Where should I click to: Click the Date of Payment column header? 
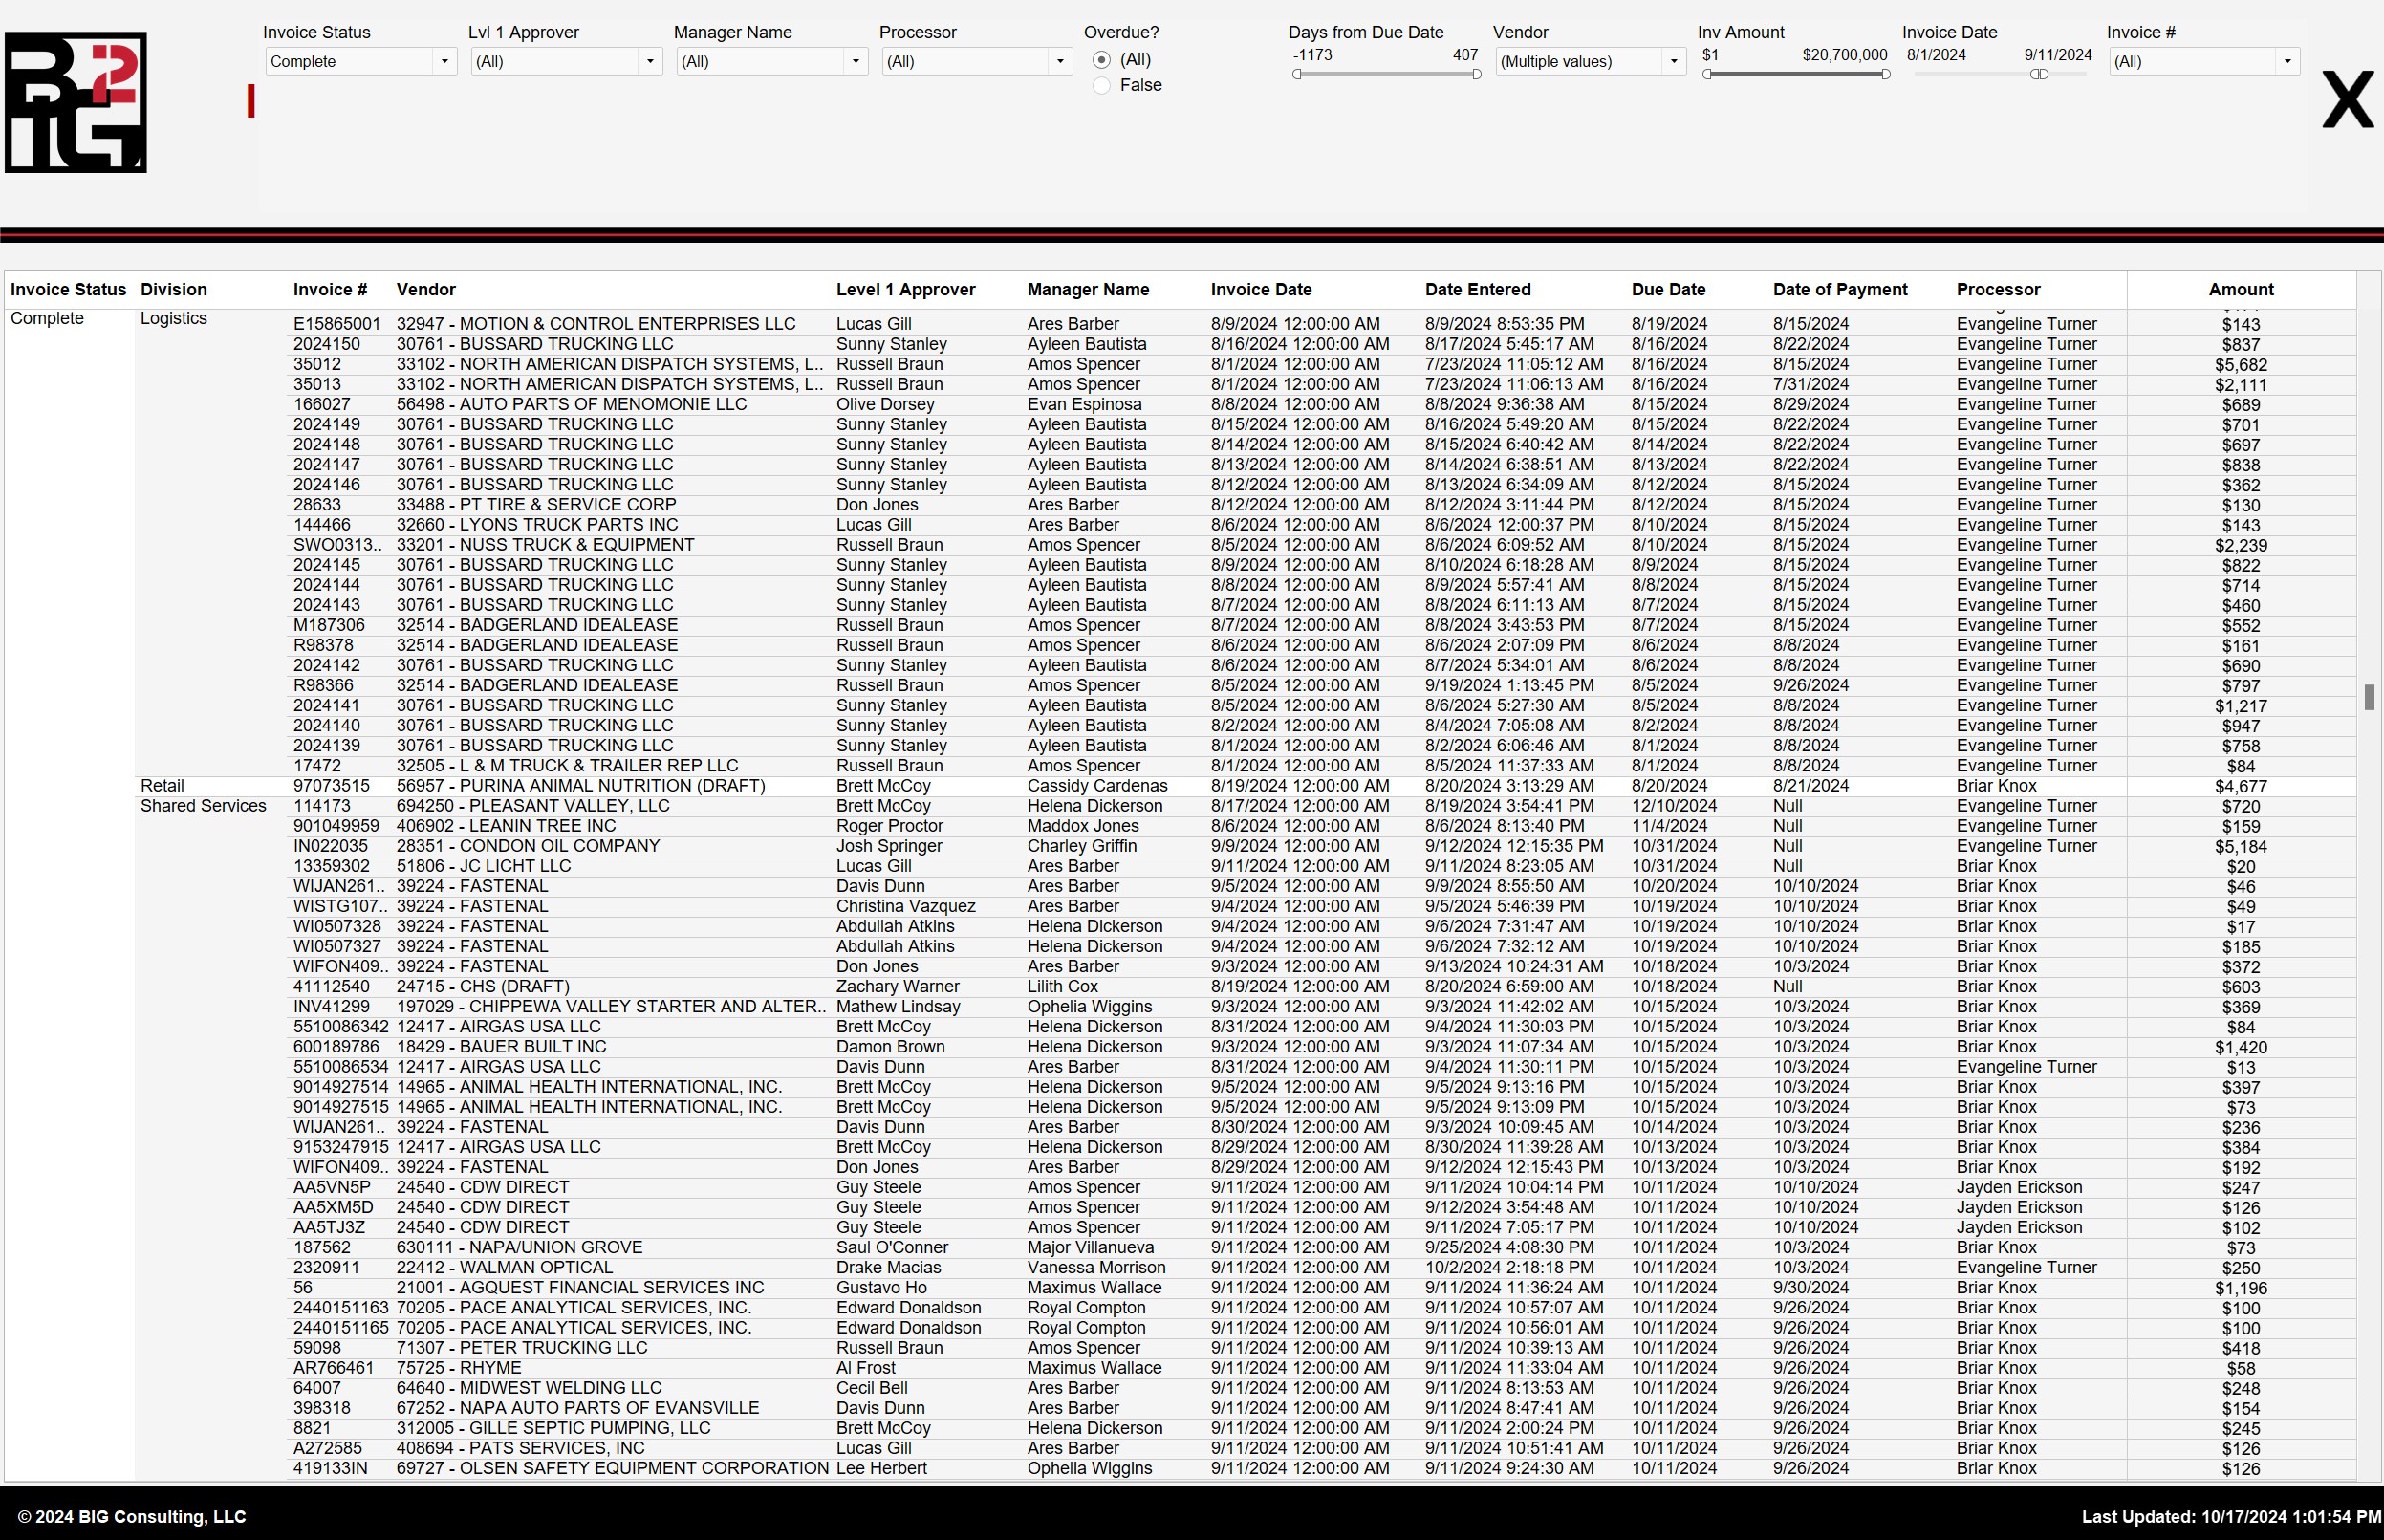pos(1840,290)
